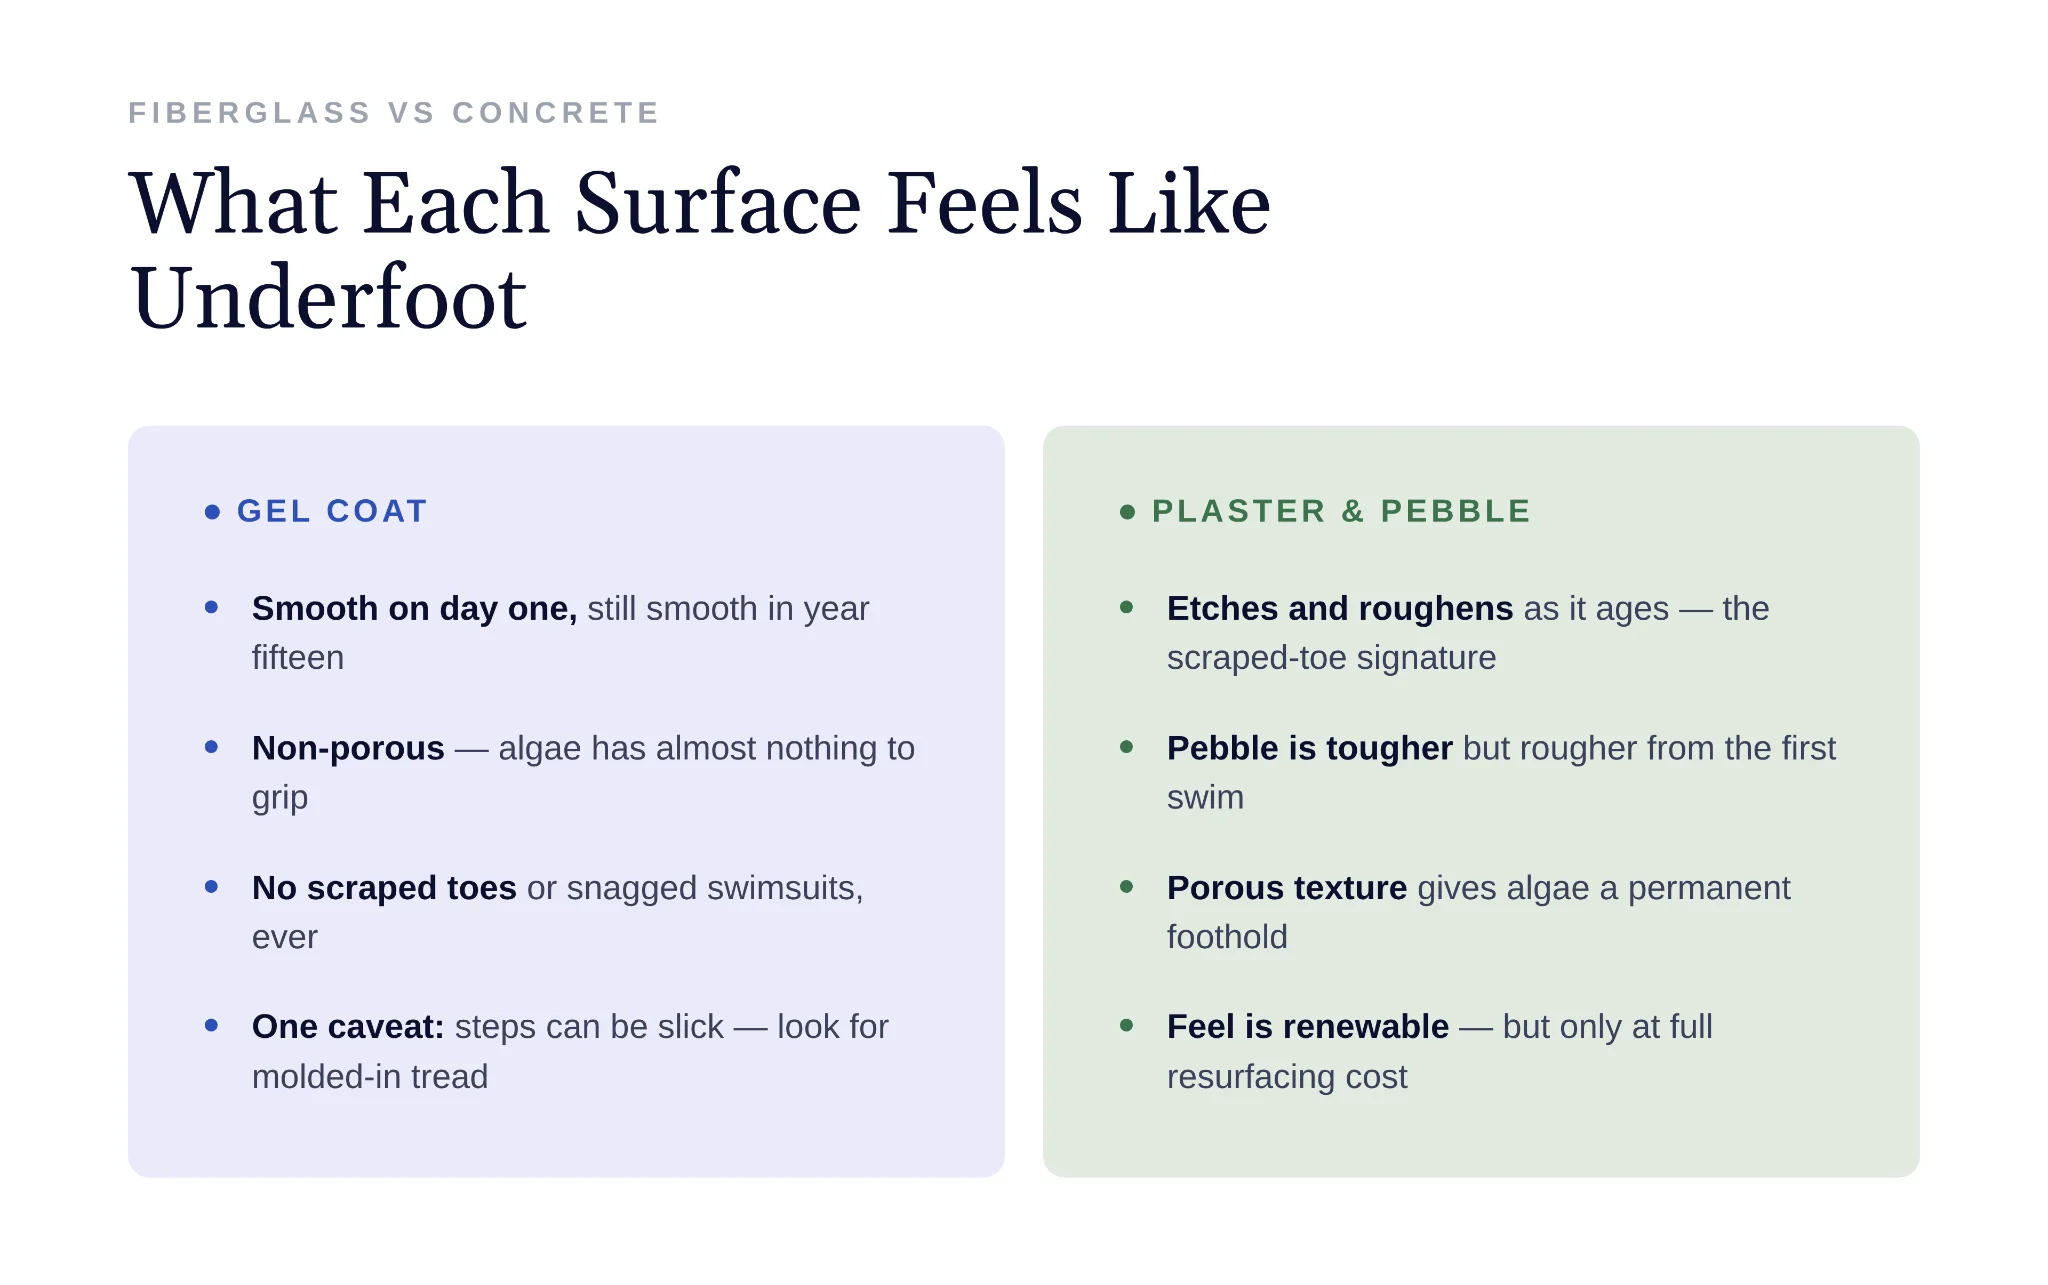Select the GEL COAT column heading

(x=332, y=511)
